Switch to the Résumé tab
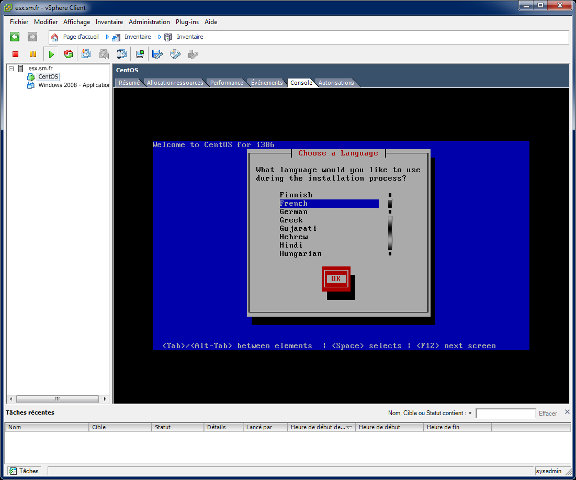The height and width of the screenshot is (480, 576). pyautogui.click(x=129, y=83)
